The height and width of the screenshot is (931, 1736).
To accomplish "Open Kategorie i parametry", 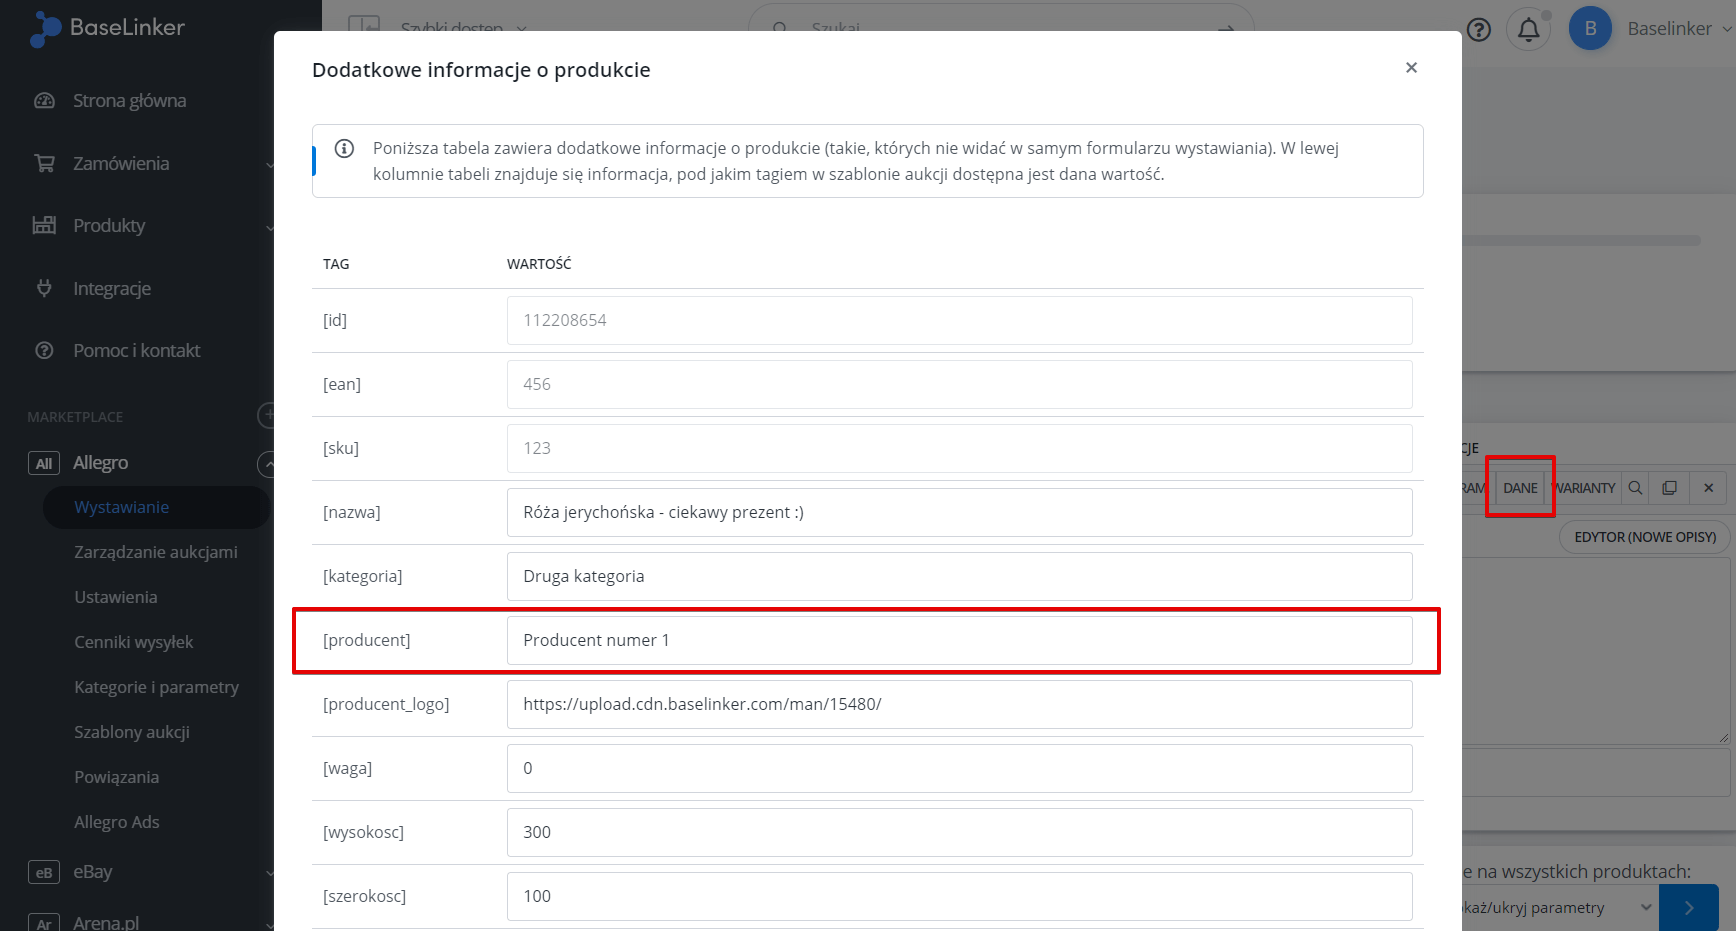I will pos(157,687).
